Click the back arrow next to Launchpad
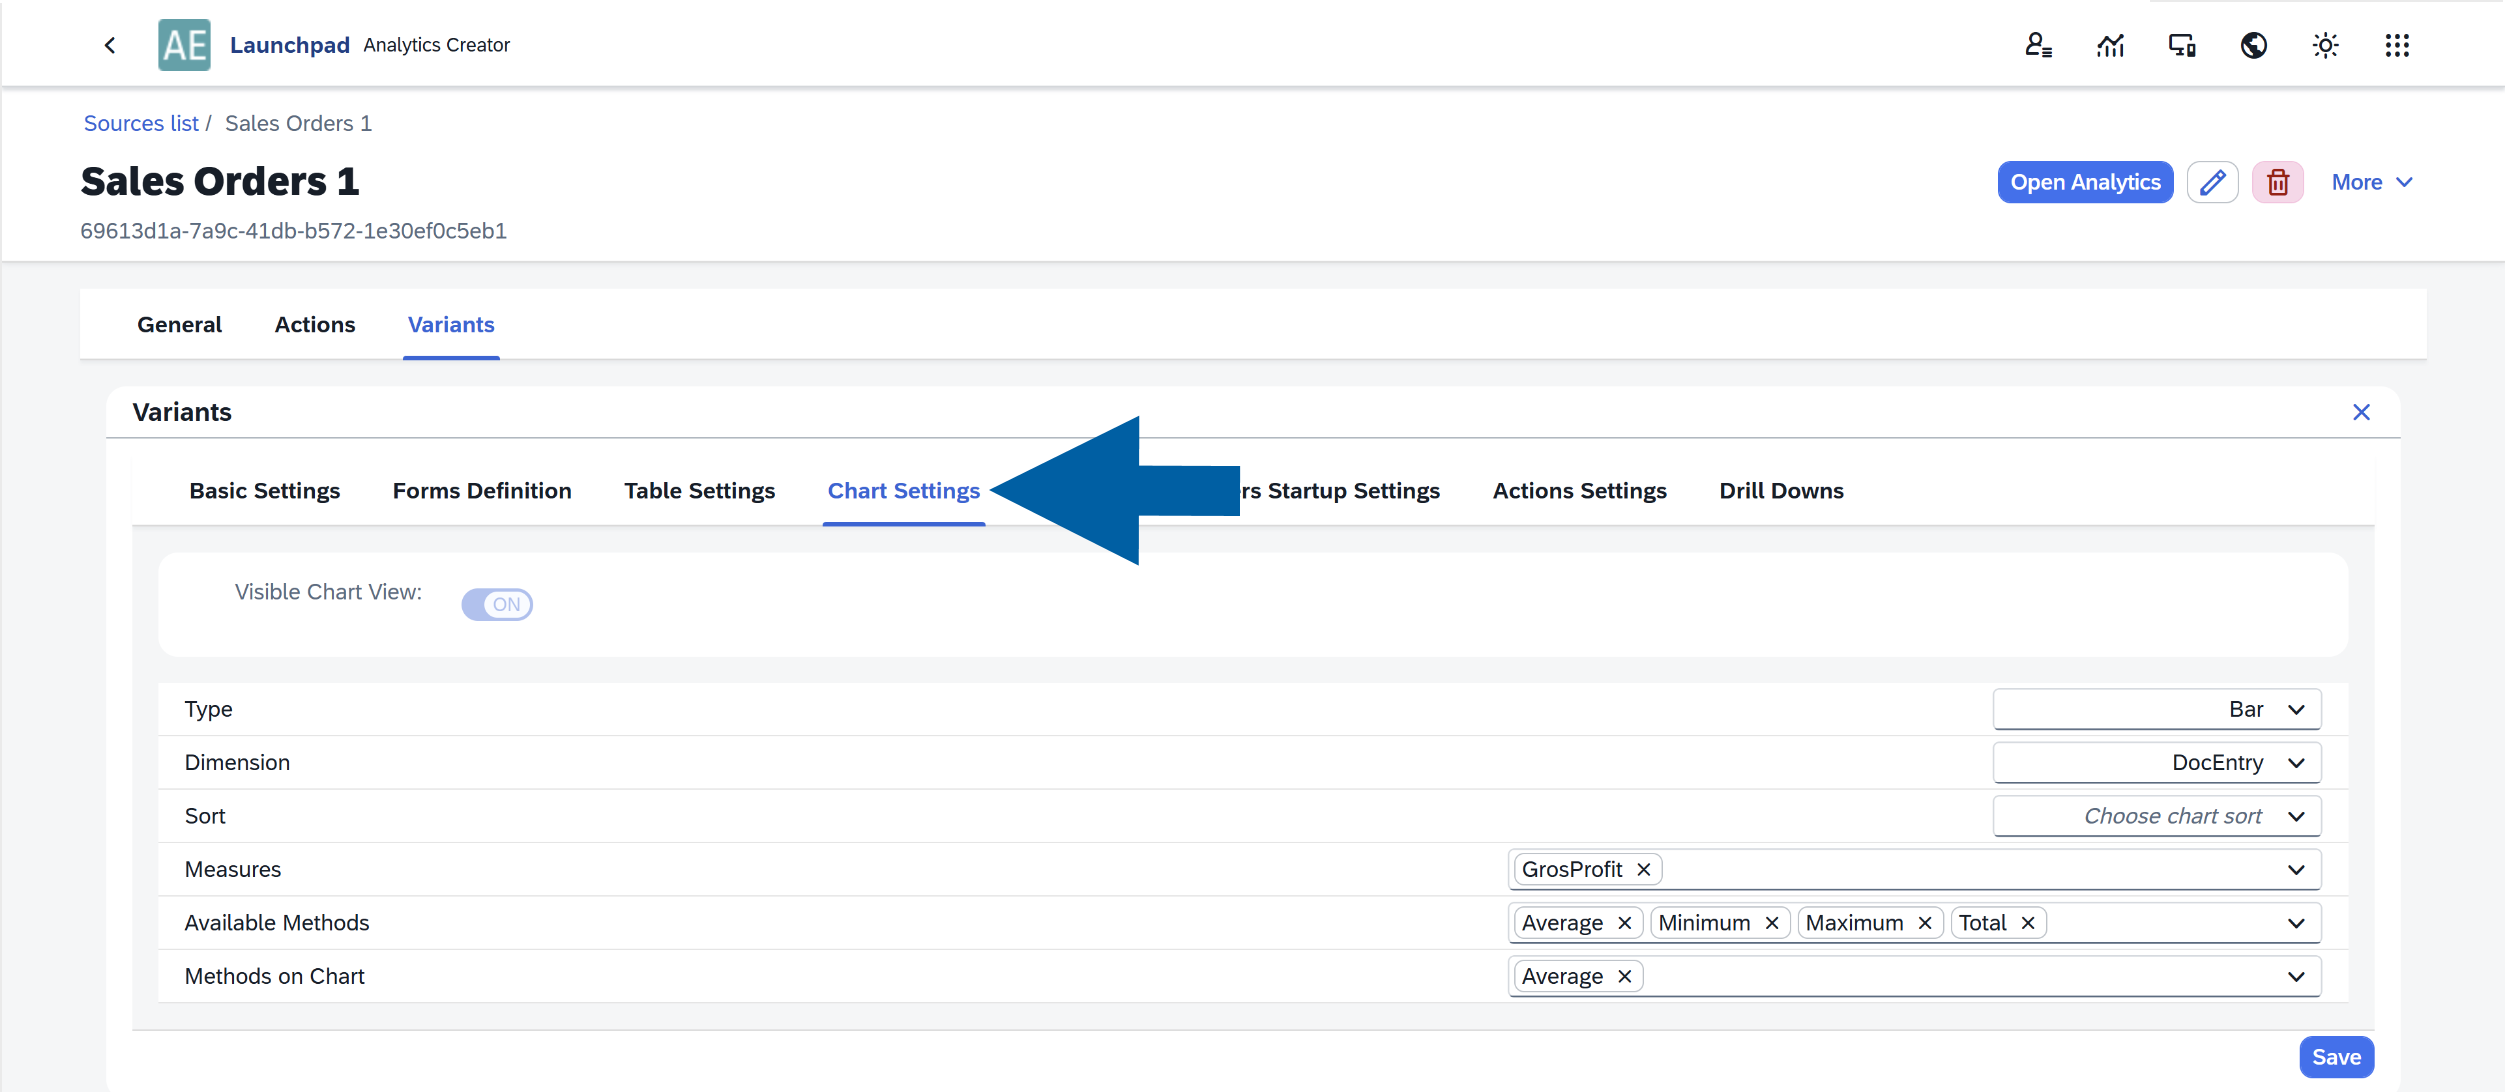Screen dimensions: 2505x1092 pyautogui.click(x=110, y=45)
